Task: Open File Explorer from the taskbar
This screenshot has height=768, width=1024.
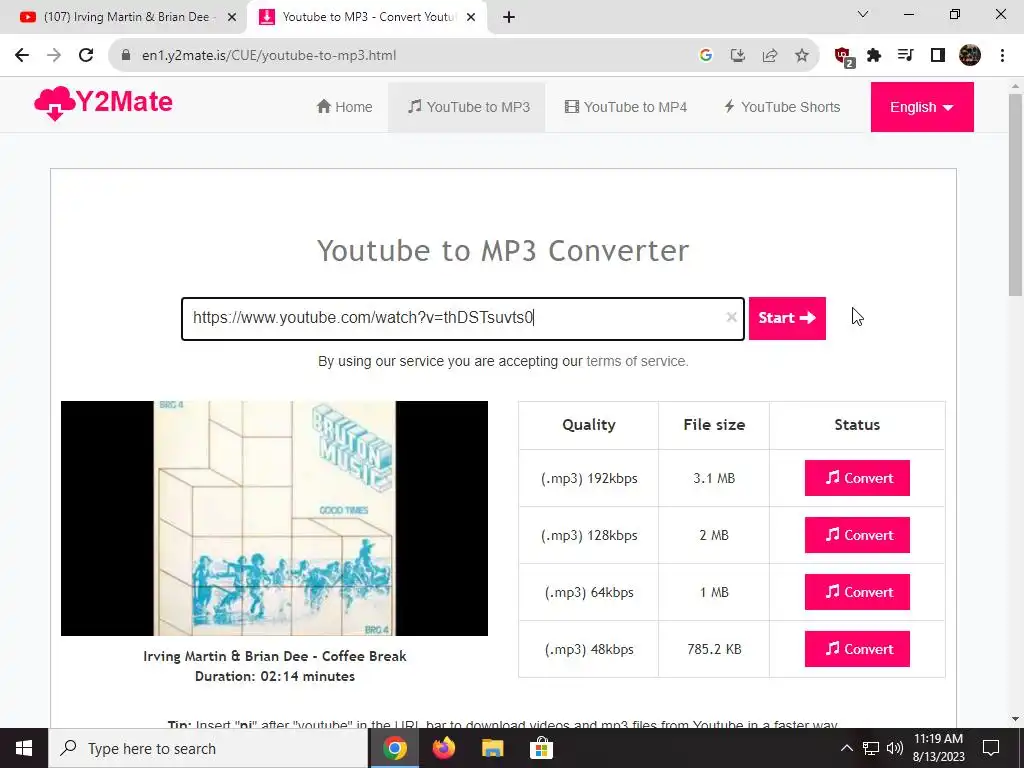Action: [x=492, y=748]
